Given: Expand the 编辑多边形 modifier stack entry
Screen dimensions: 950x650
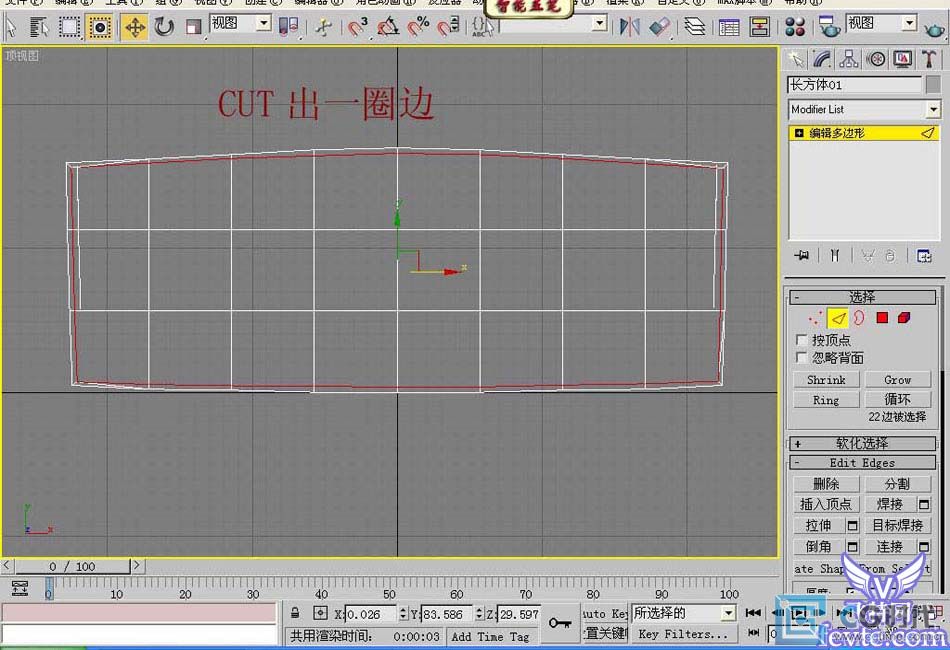Looking at the screenshot, I should point(799,133).
